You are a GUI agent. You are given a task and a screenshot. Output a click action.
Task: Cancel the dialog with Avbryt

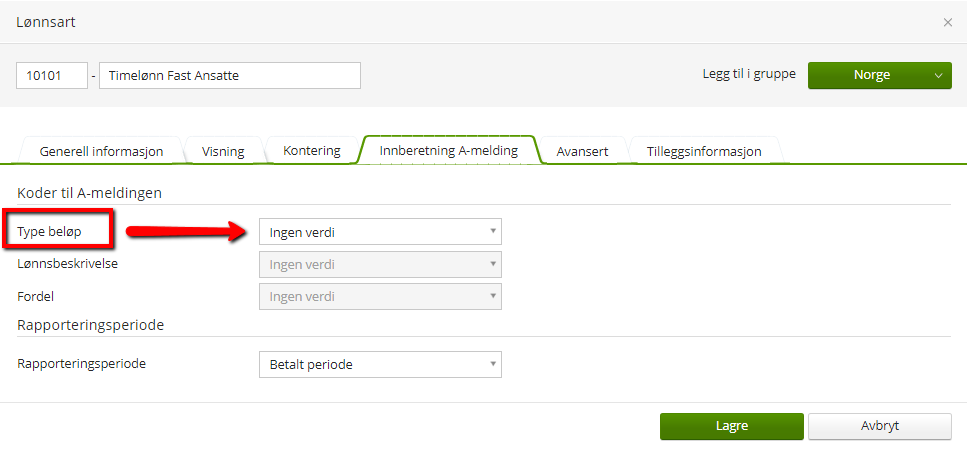point(879,426)
